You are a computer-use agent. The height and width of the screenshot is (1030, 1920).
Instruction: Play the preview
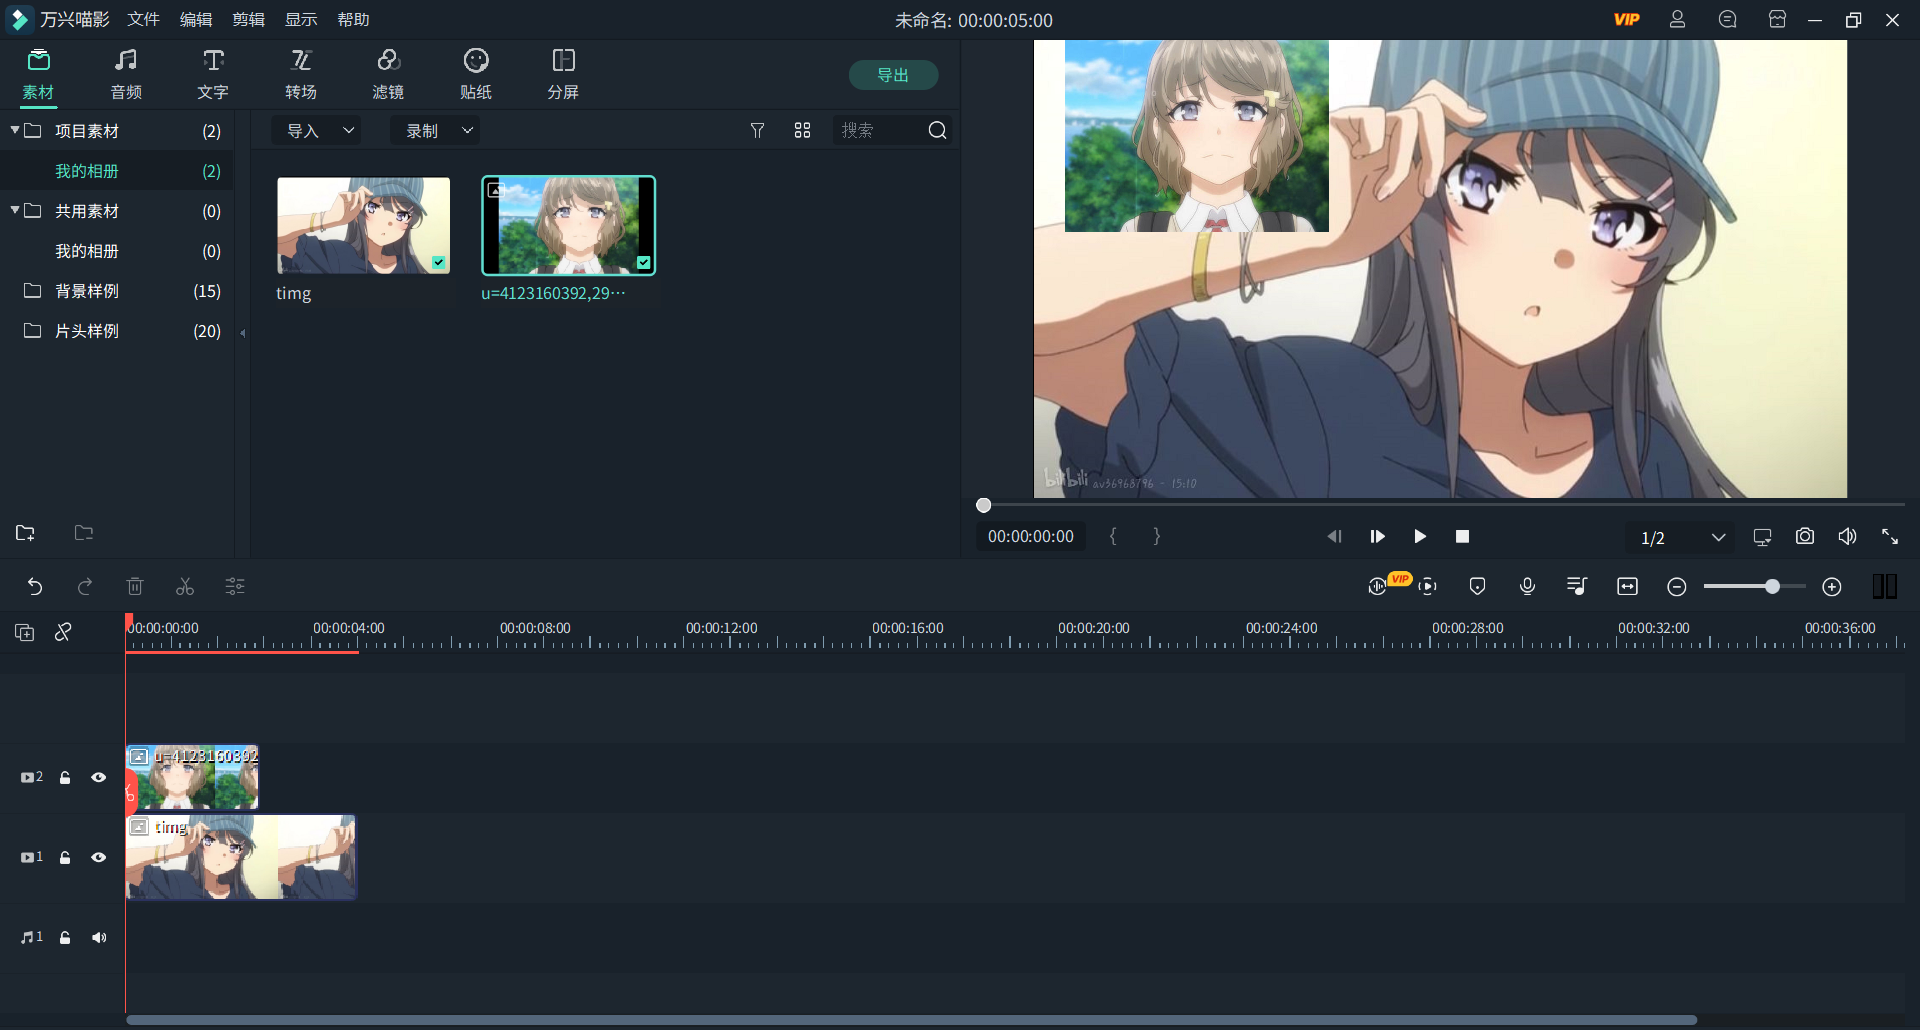pyautogui.click(x=1420, y=537)
